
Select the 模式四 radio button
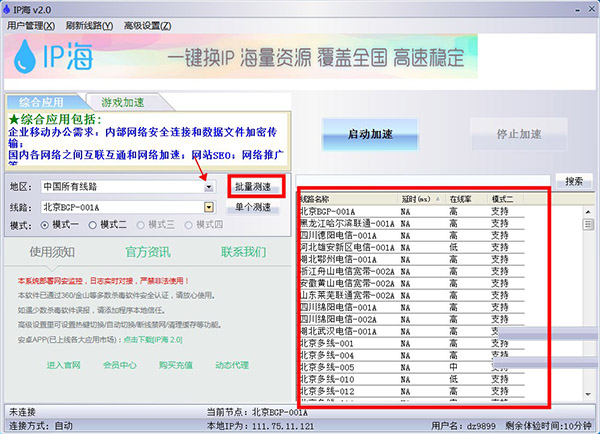point(188,225)
